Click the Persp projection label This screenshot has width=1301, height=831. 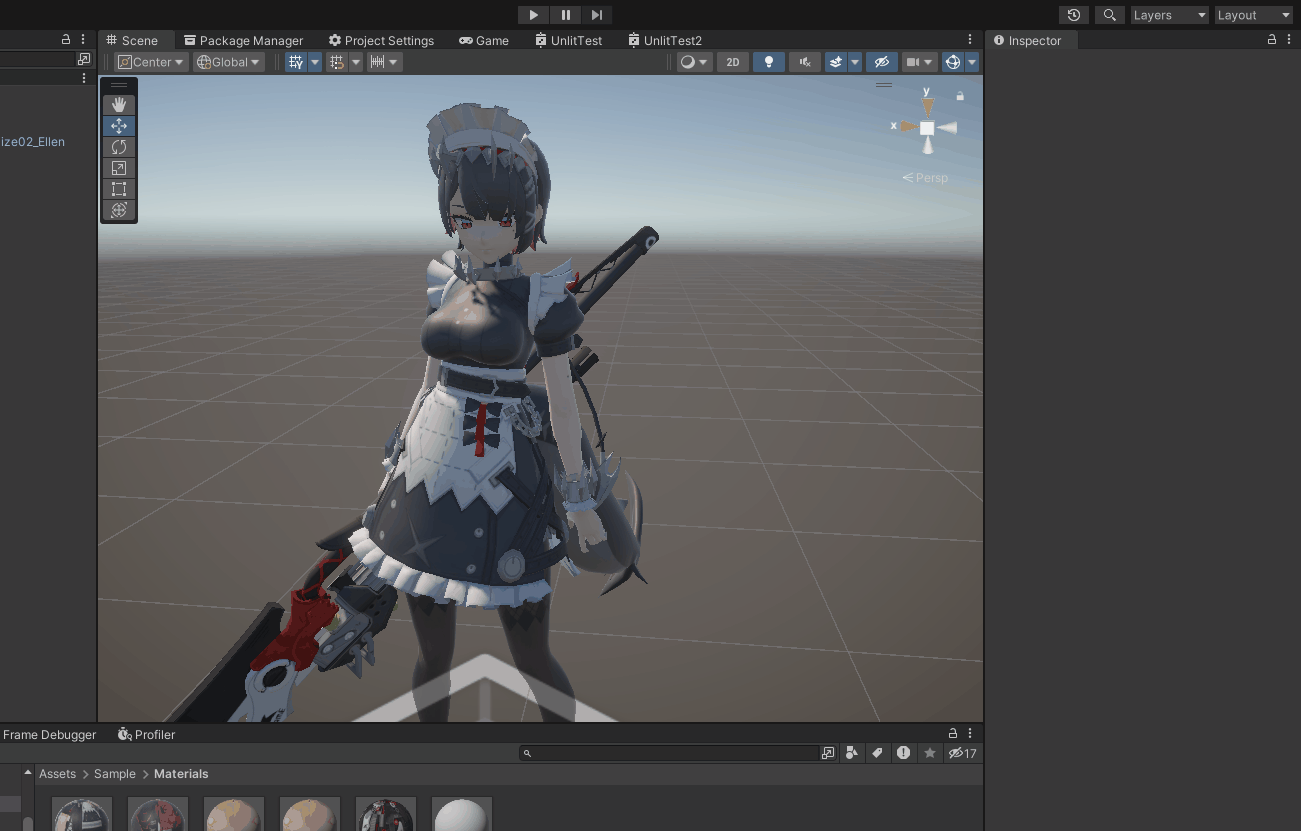925,178
